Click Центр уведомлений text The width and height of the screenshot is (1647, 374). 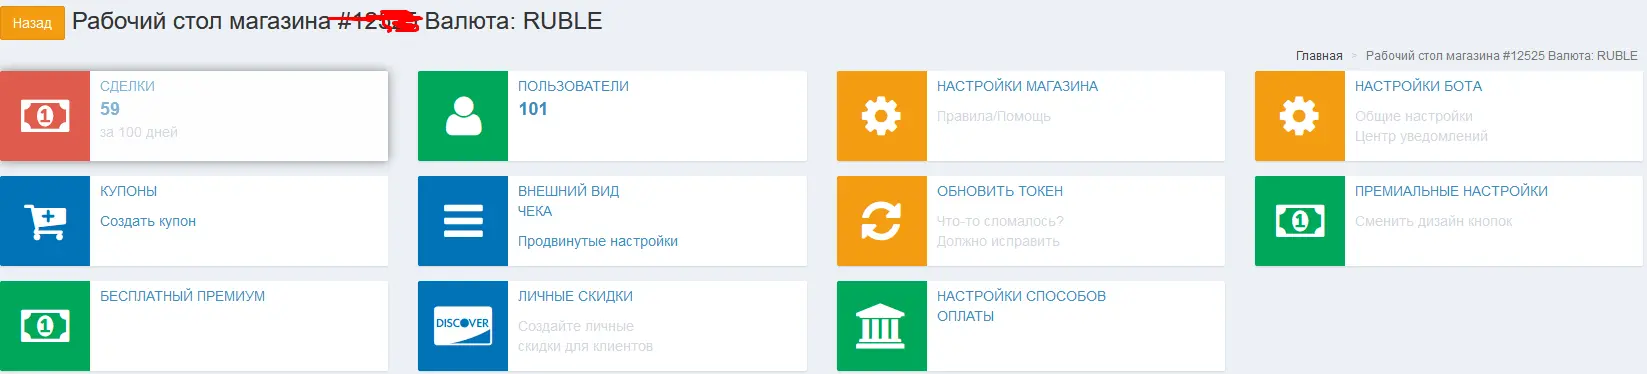[1421, 136]
